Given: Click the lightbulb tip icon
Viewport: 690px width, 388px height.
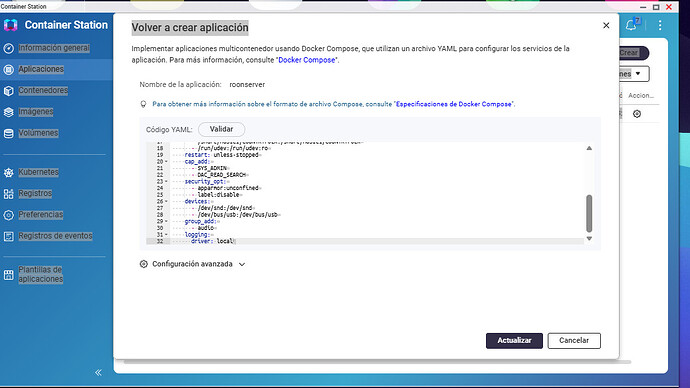Looking at the screenshot, I should point(143,104).
